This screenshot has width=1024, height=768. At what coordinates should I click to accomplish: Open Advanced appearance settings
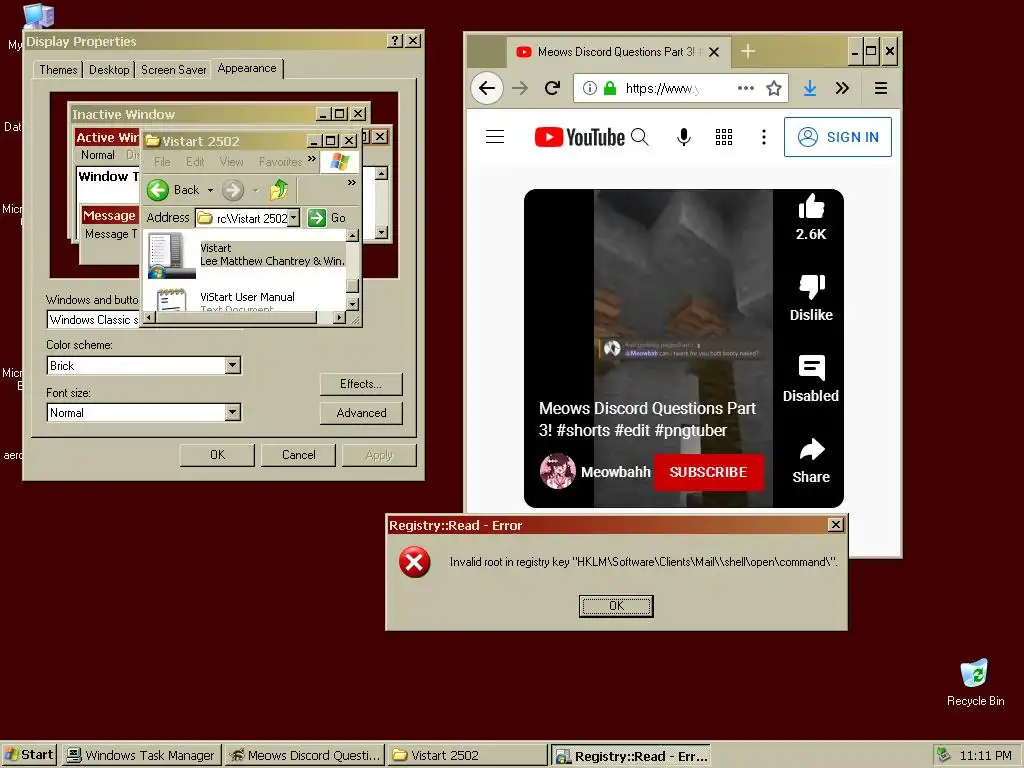pos(360,413)
